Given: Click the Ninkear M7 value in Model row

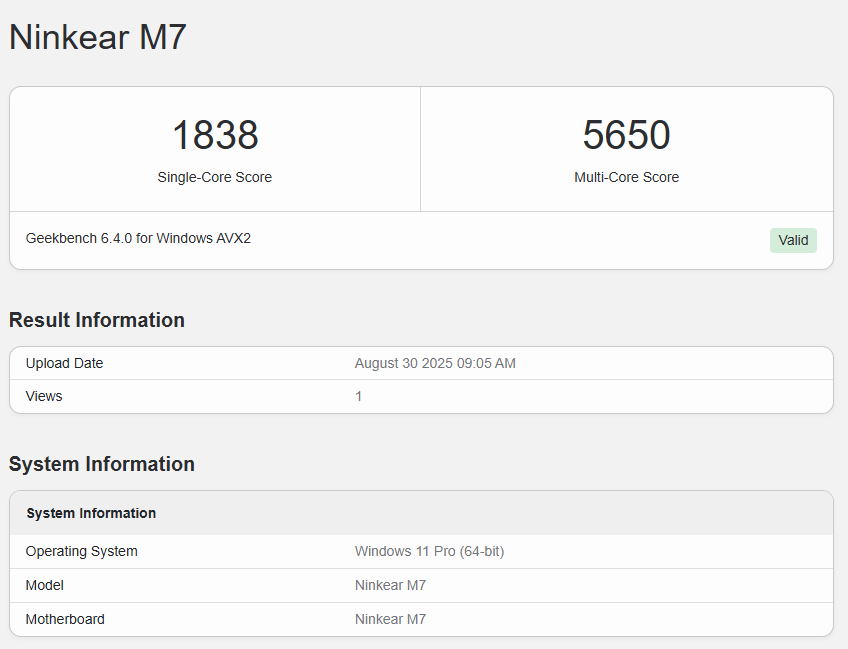Looking at the screenshot, I should (x=390, y=585).
